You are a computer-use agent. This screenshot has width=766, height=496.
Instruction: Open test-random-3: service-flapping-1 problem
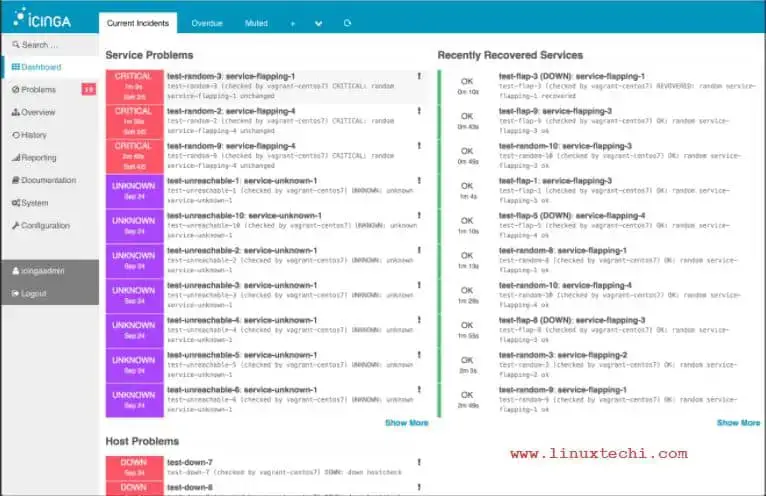click(231, 76)
